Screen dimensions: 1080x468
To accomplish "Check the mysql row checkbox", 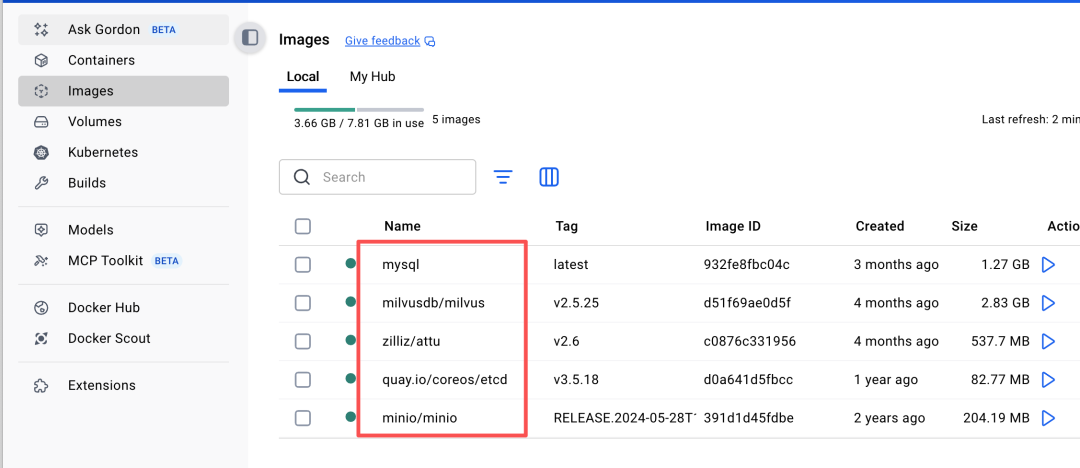I will [x=302, y=265].
